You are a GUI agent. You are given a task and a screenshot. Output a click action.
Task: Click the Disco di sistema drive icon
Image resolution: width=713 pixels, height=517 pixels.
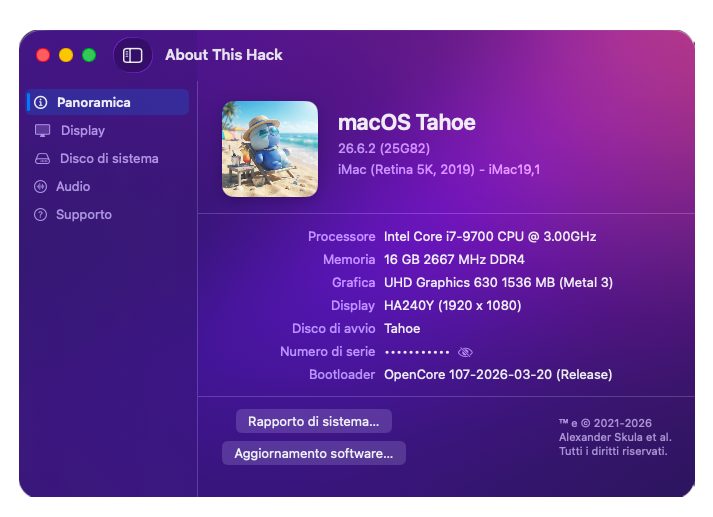tap(42, 159)
